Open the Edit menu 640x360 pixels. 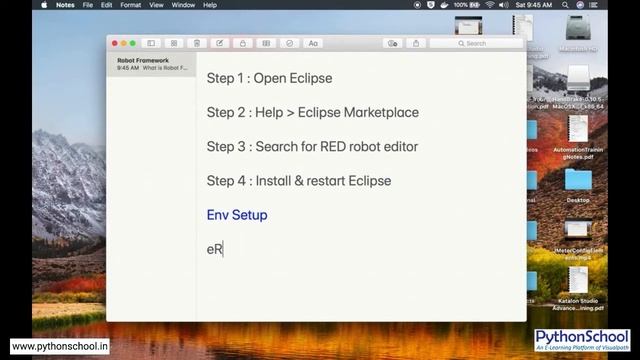[107, 5]
